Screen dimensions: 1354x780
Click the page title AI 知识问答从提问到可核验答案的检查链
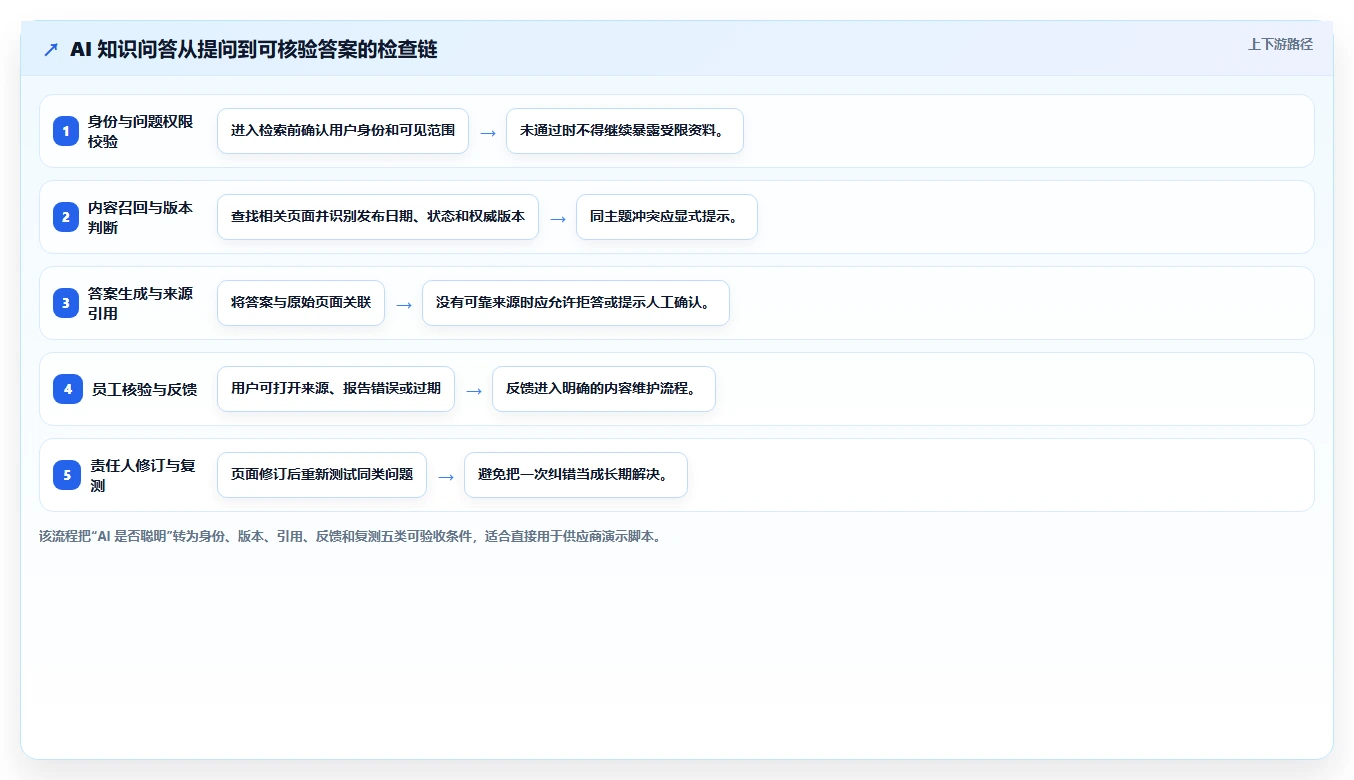coord(254,50)
